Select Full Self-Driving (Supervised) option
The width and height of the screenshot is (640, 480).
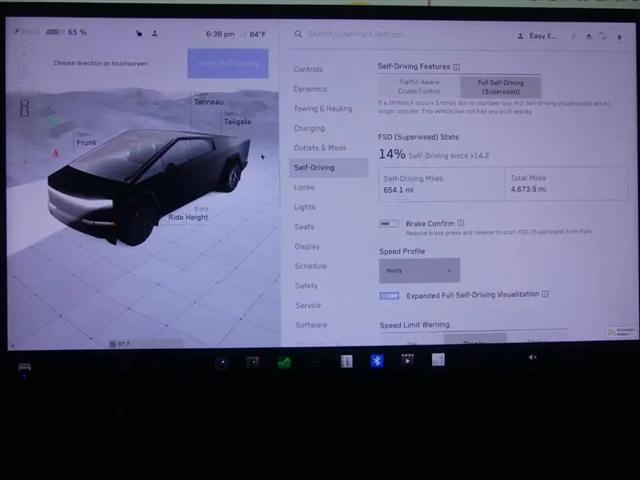(500, 87)
